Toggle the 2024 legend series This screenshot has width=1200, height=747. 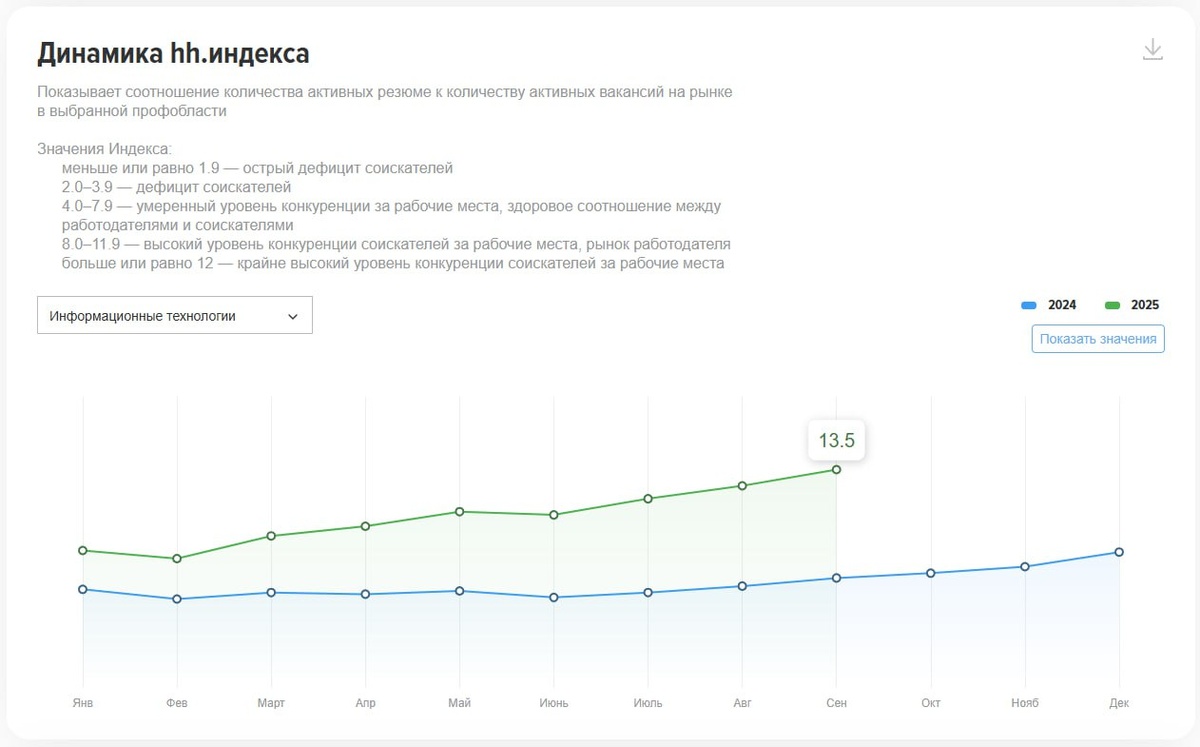(1048, 305)
